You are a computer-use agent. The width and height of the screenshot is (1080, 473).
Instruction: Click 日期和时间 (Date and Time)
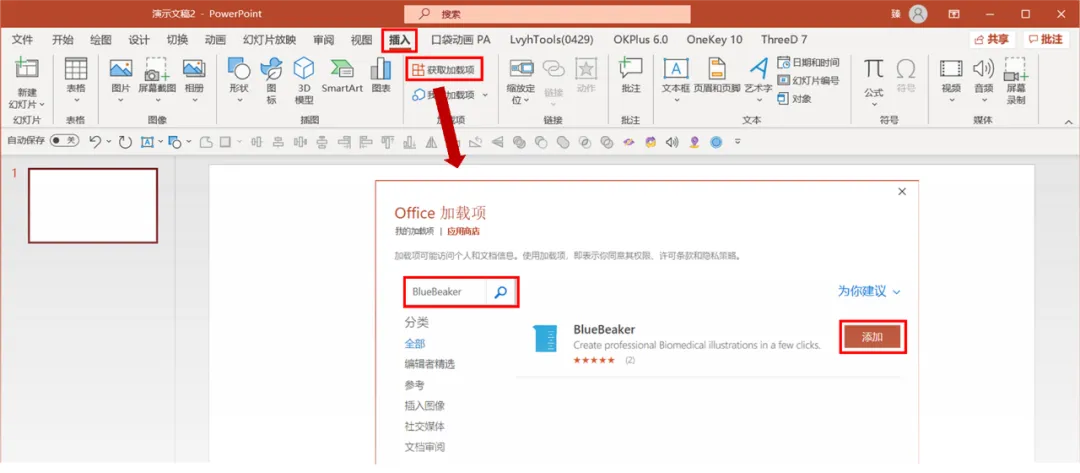click(809, 63)
